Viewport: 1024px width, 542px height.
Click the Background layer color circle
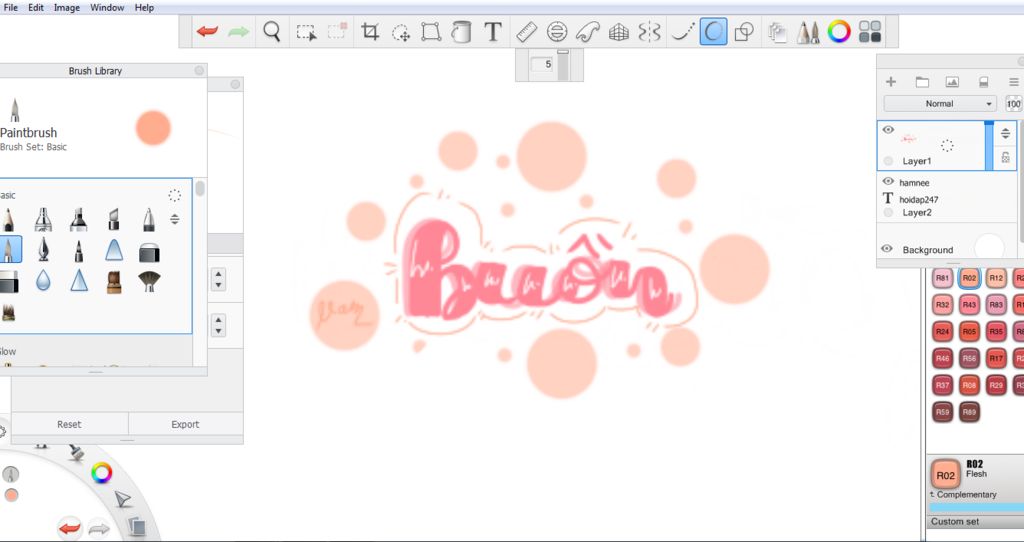pyautogui.click(x=989, y=248)
